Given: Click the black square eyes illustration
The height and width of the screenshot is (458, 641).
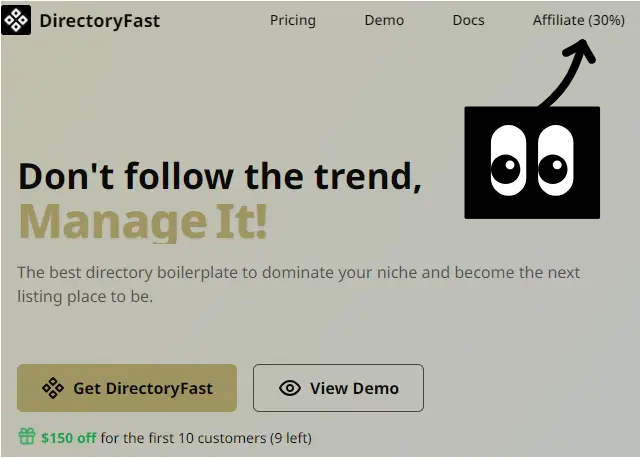Looking at the screenshot, I should tap(532, 162).
